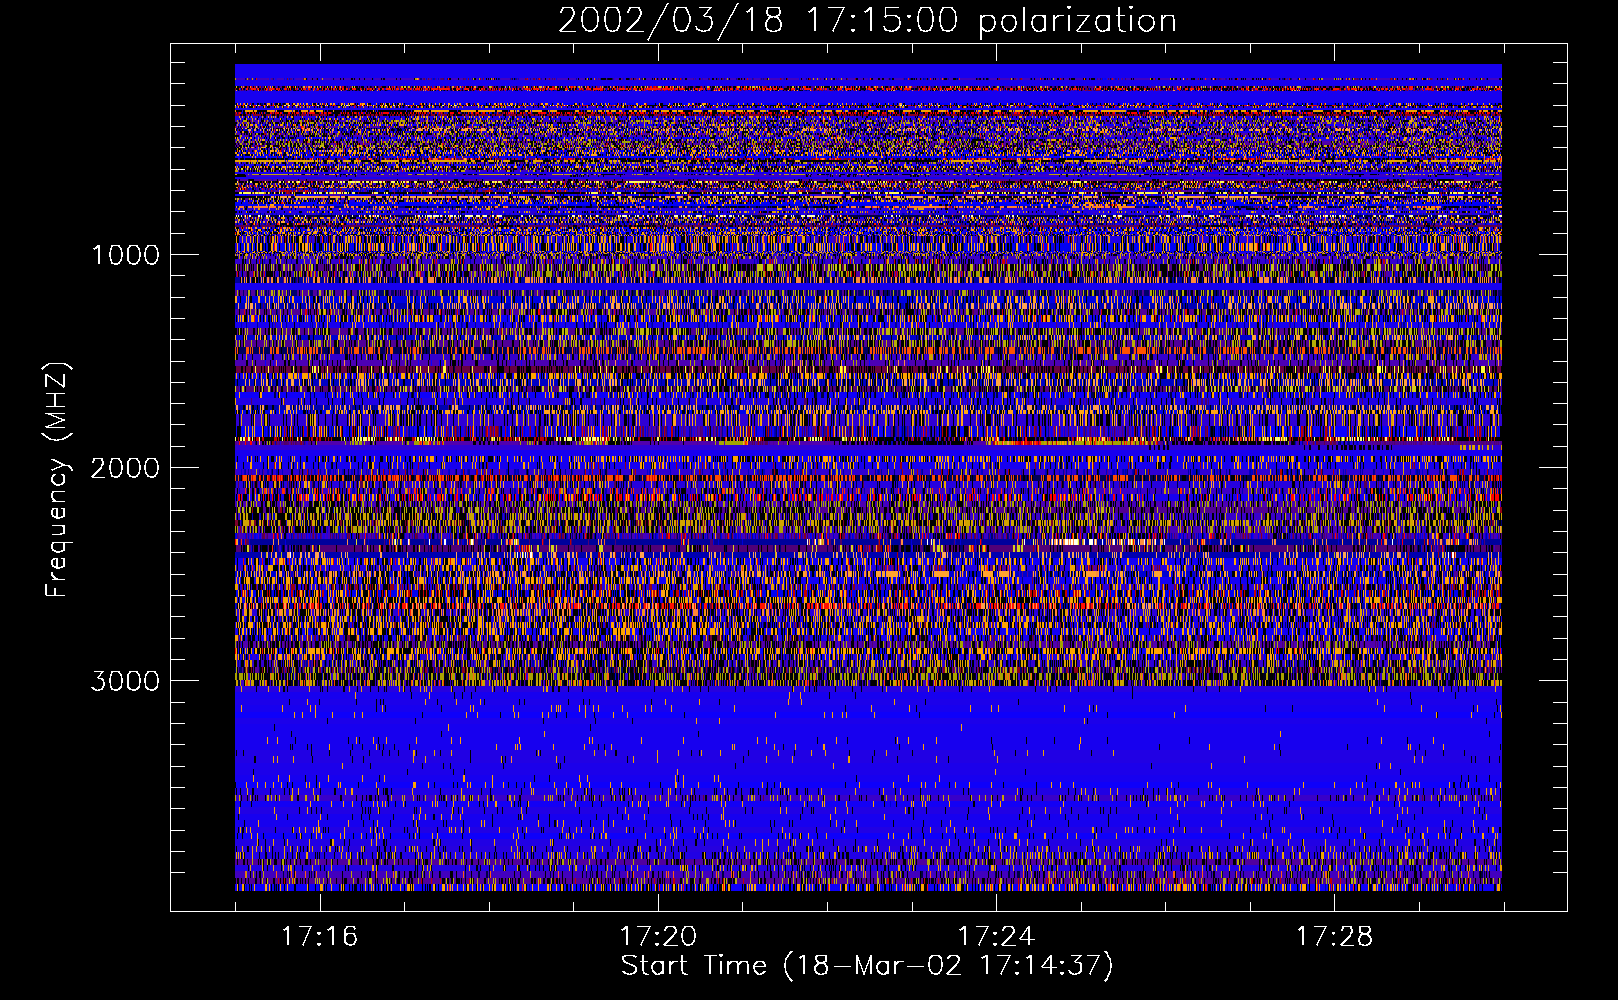
Task: Click the 'Start Time (18-Mar-02 17:14:37)' label
Action: (867, 966)
